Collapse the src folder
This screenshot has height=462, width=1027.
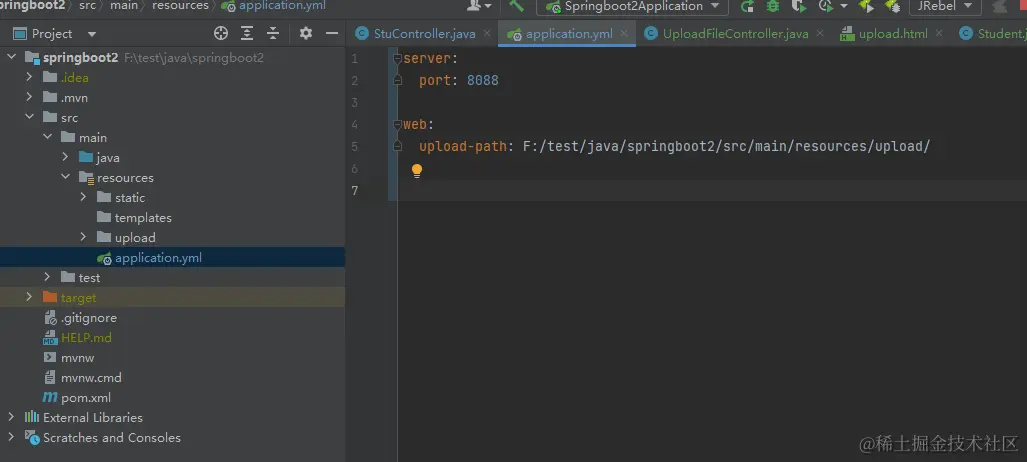coord(29,117)
